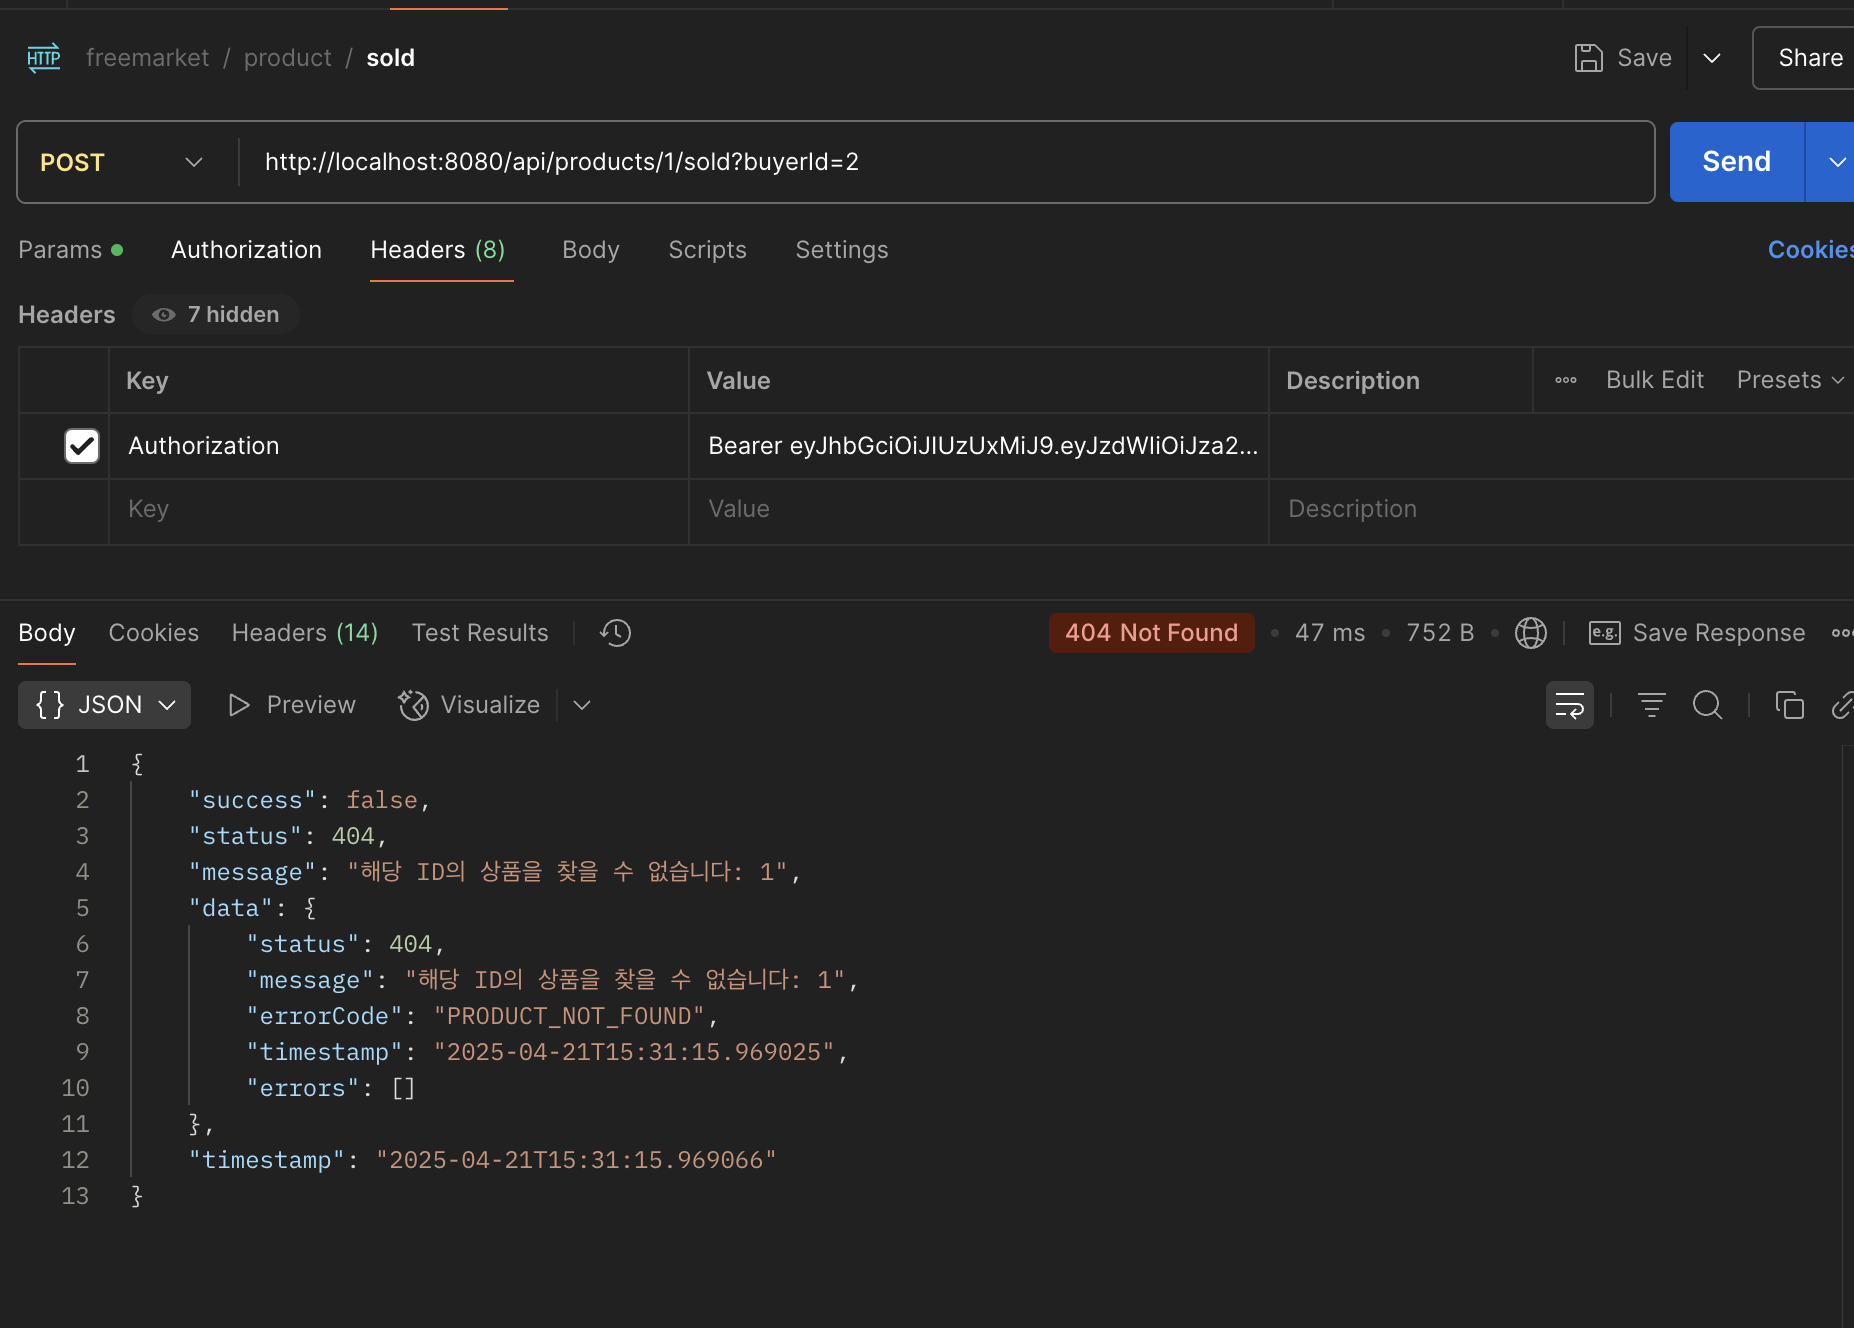Click the 404 Not Found status badge
The image size is (1854, 1328).
pos(1152,633)
